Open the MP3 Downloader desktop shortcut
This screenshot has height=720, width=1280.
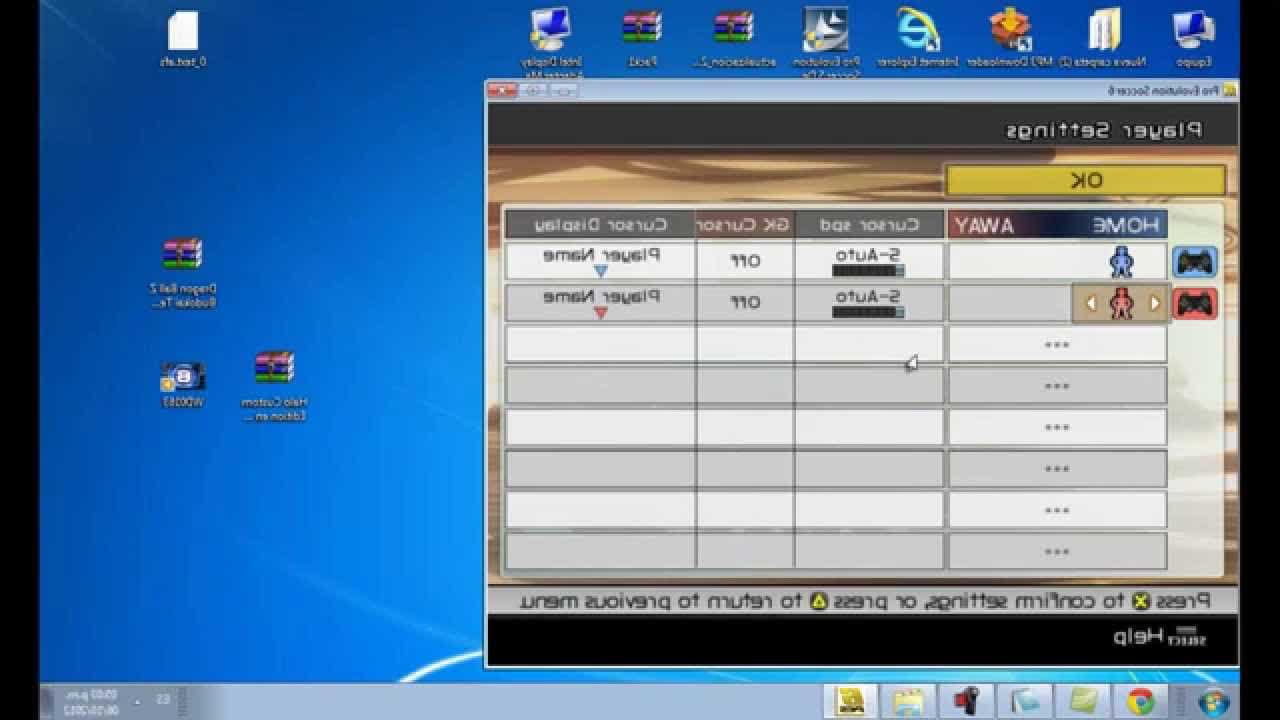[1010, 38]
